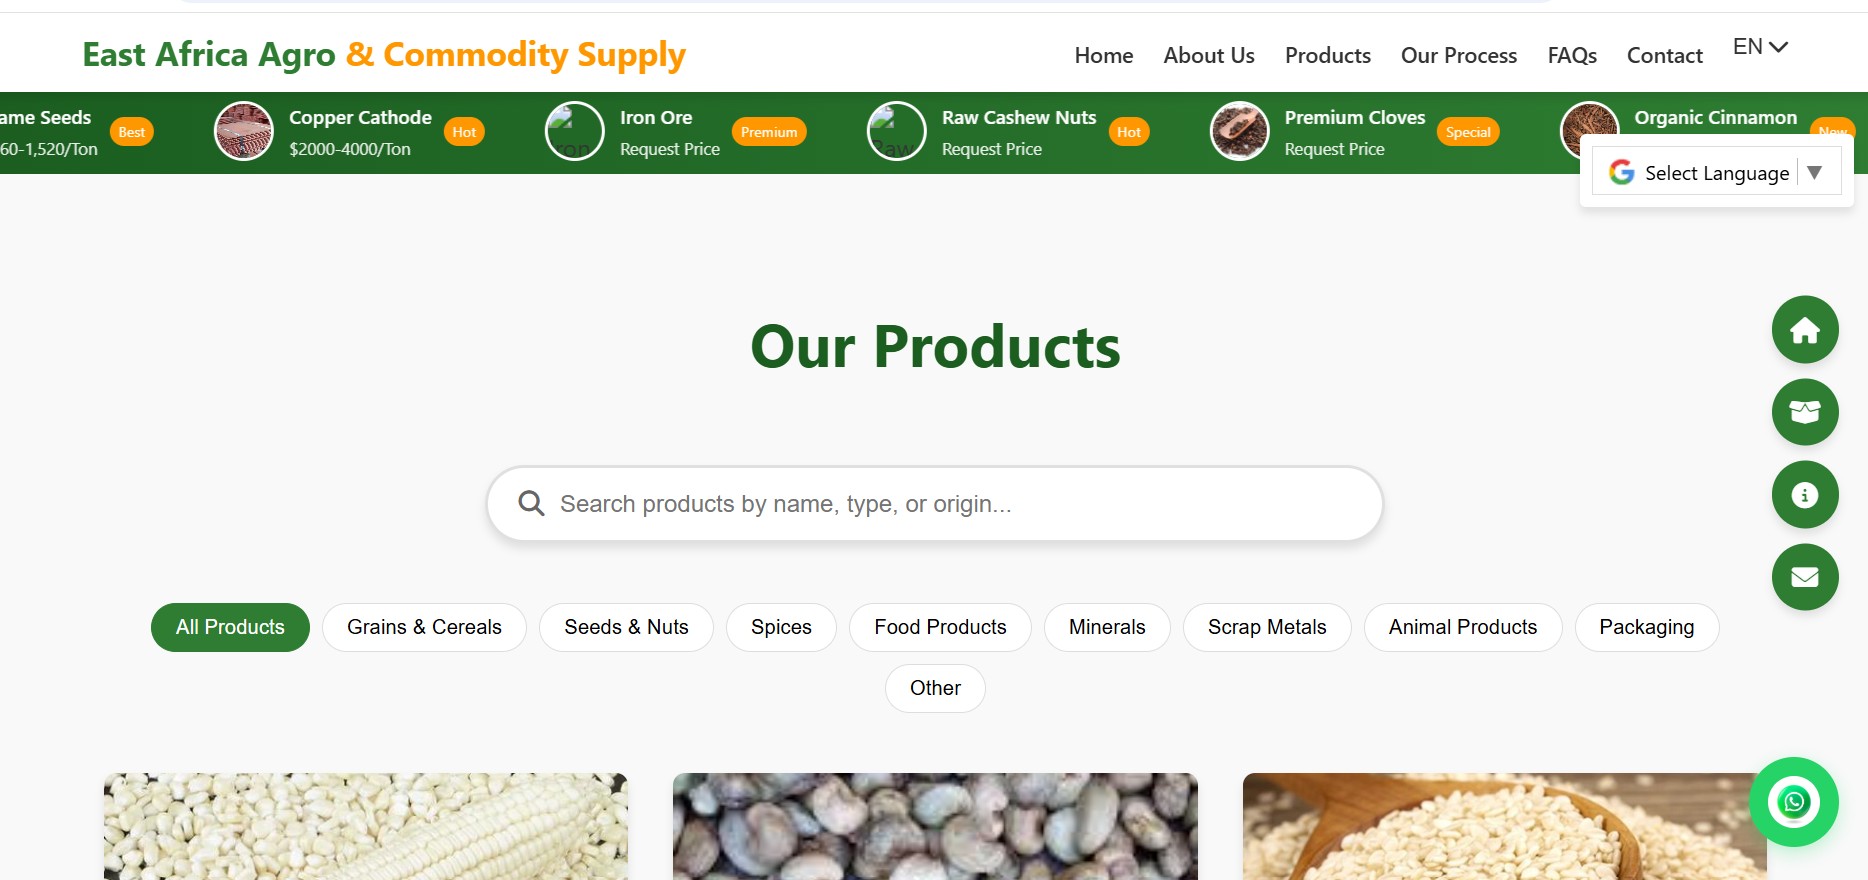Open the Products menu item
Screen dimensions: 1868x880
[x=1327, y=56]
